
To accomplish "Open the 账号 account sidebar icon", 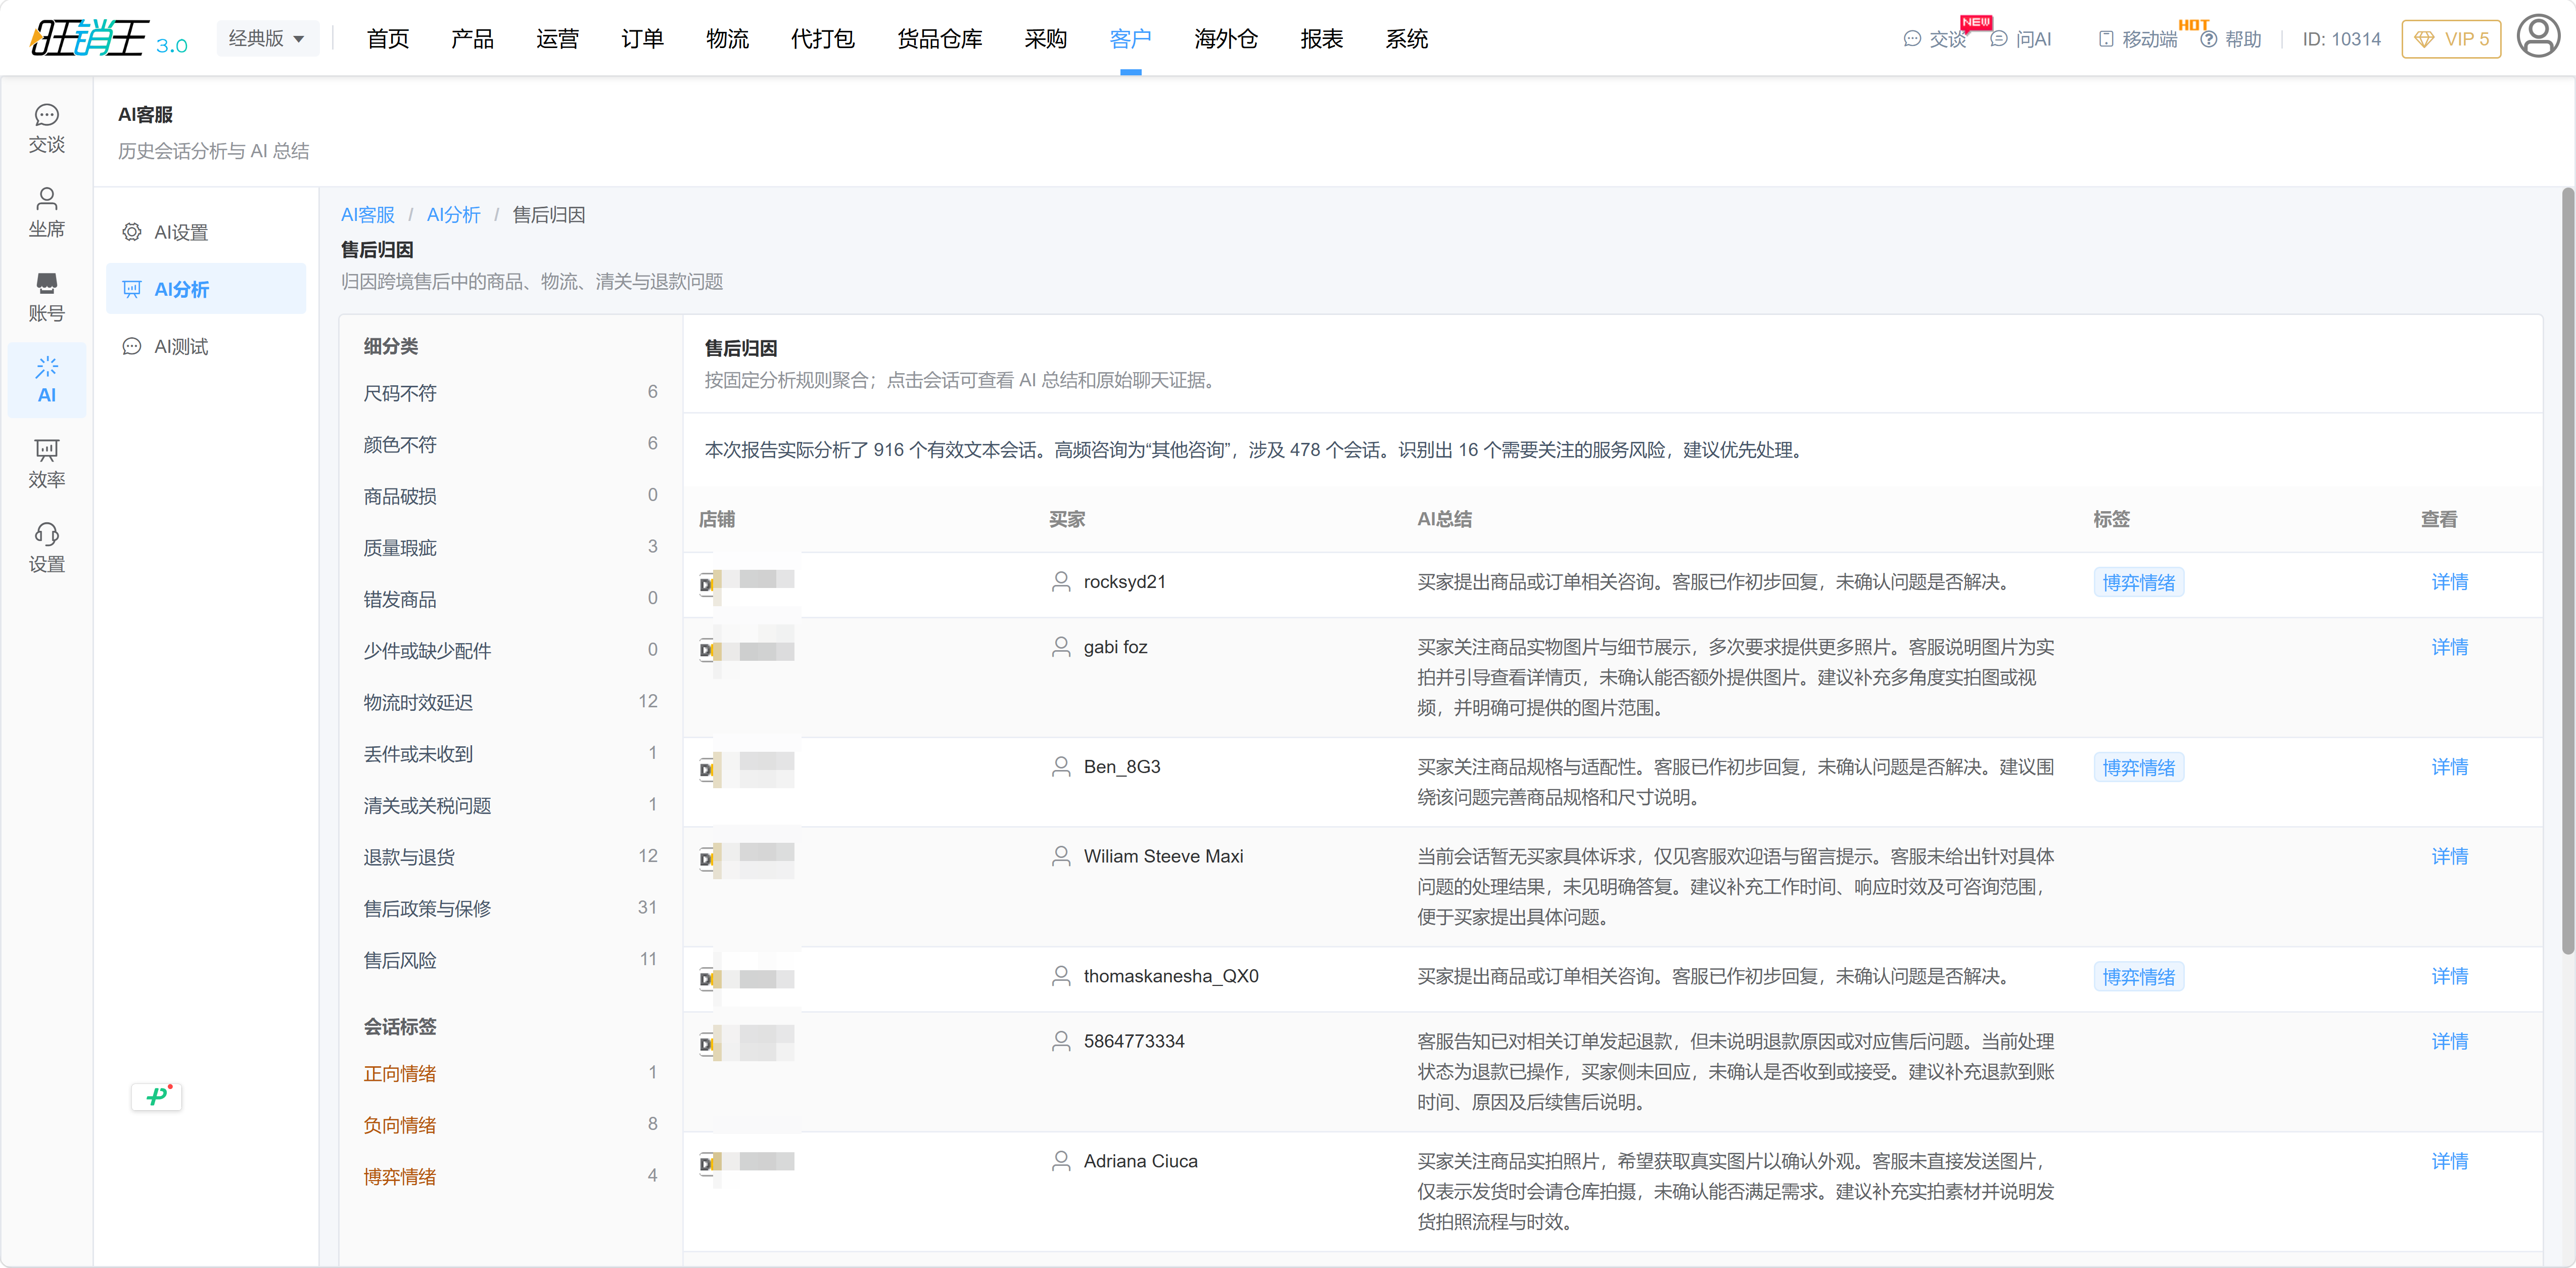I will pos(46,297).
